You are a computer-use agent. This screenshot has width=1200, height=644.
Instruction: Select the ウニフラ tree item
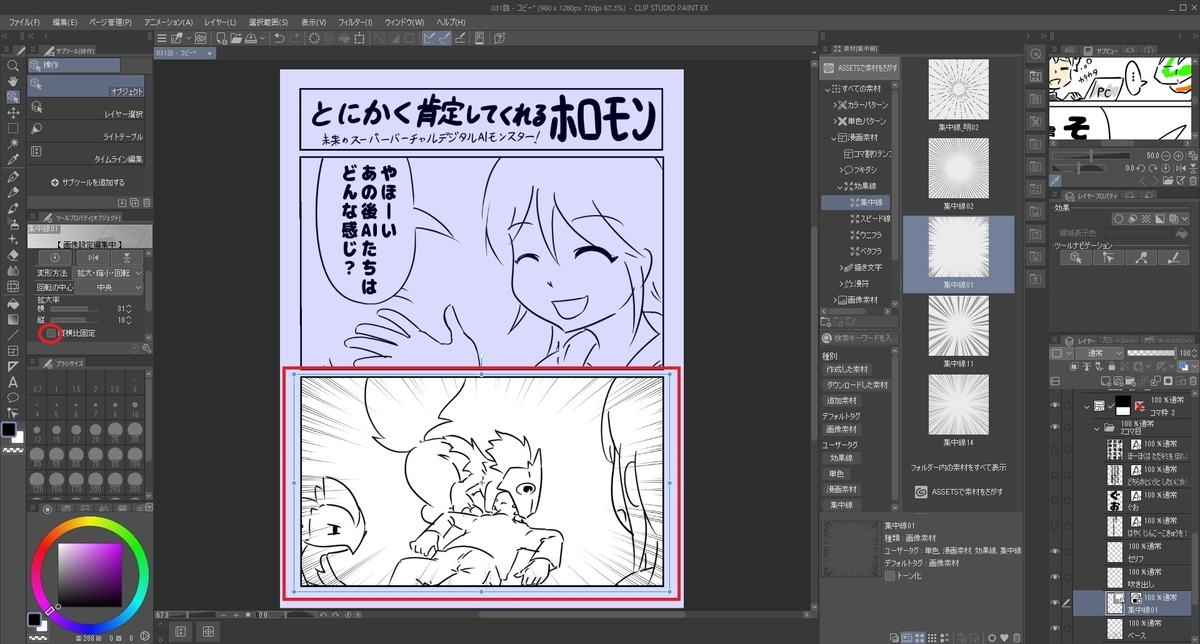864,234
